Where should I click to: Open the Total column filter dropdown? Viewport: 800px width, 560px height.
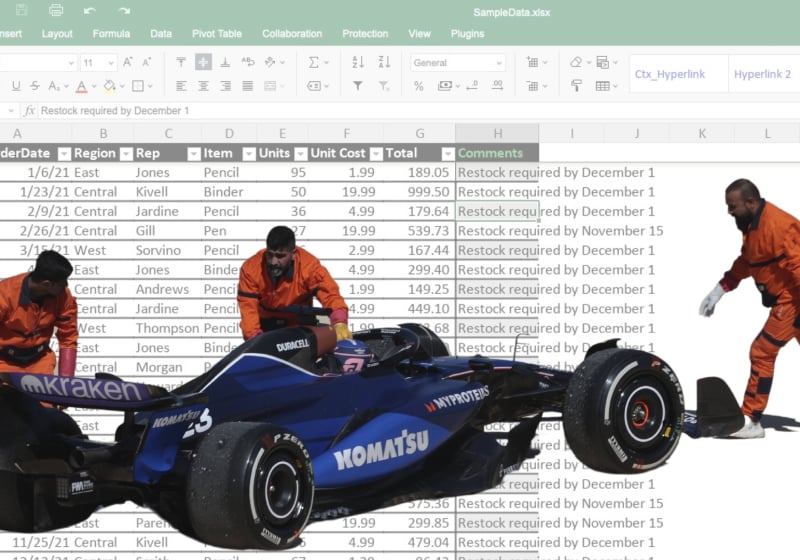coord(447,154)
